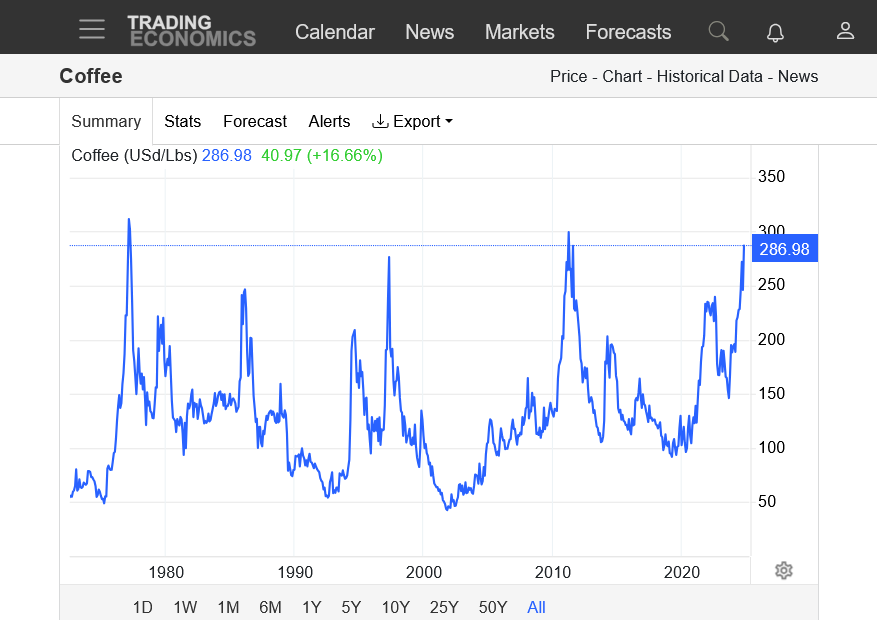This screenshot has height=620, width=877.
Task: Open the user account profile icon
Action: 845,31
